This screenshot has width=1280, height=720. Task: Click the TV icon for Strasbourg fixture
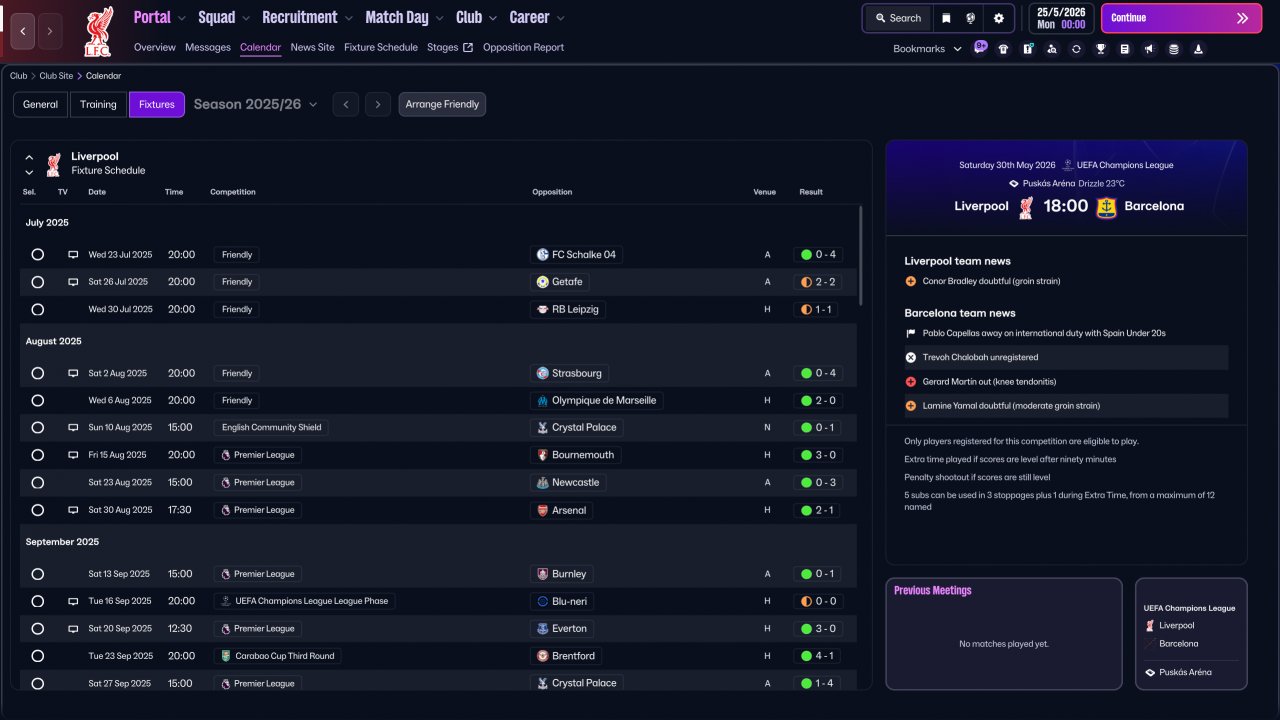click(73, 373)
